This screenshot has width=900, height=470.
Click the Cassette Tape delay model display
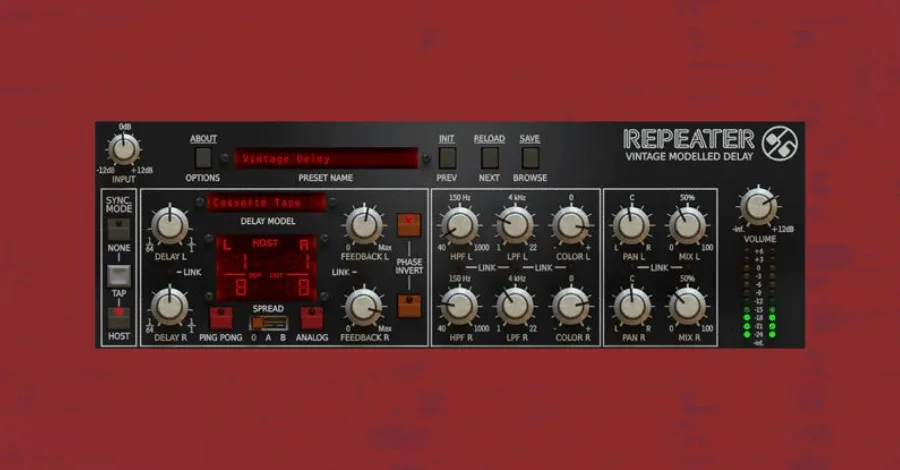point(266,203)
